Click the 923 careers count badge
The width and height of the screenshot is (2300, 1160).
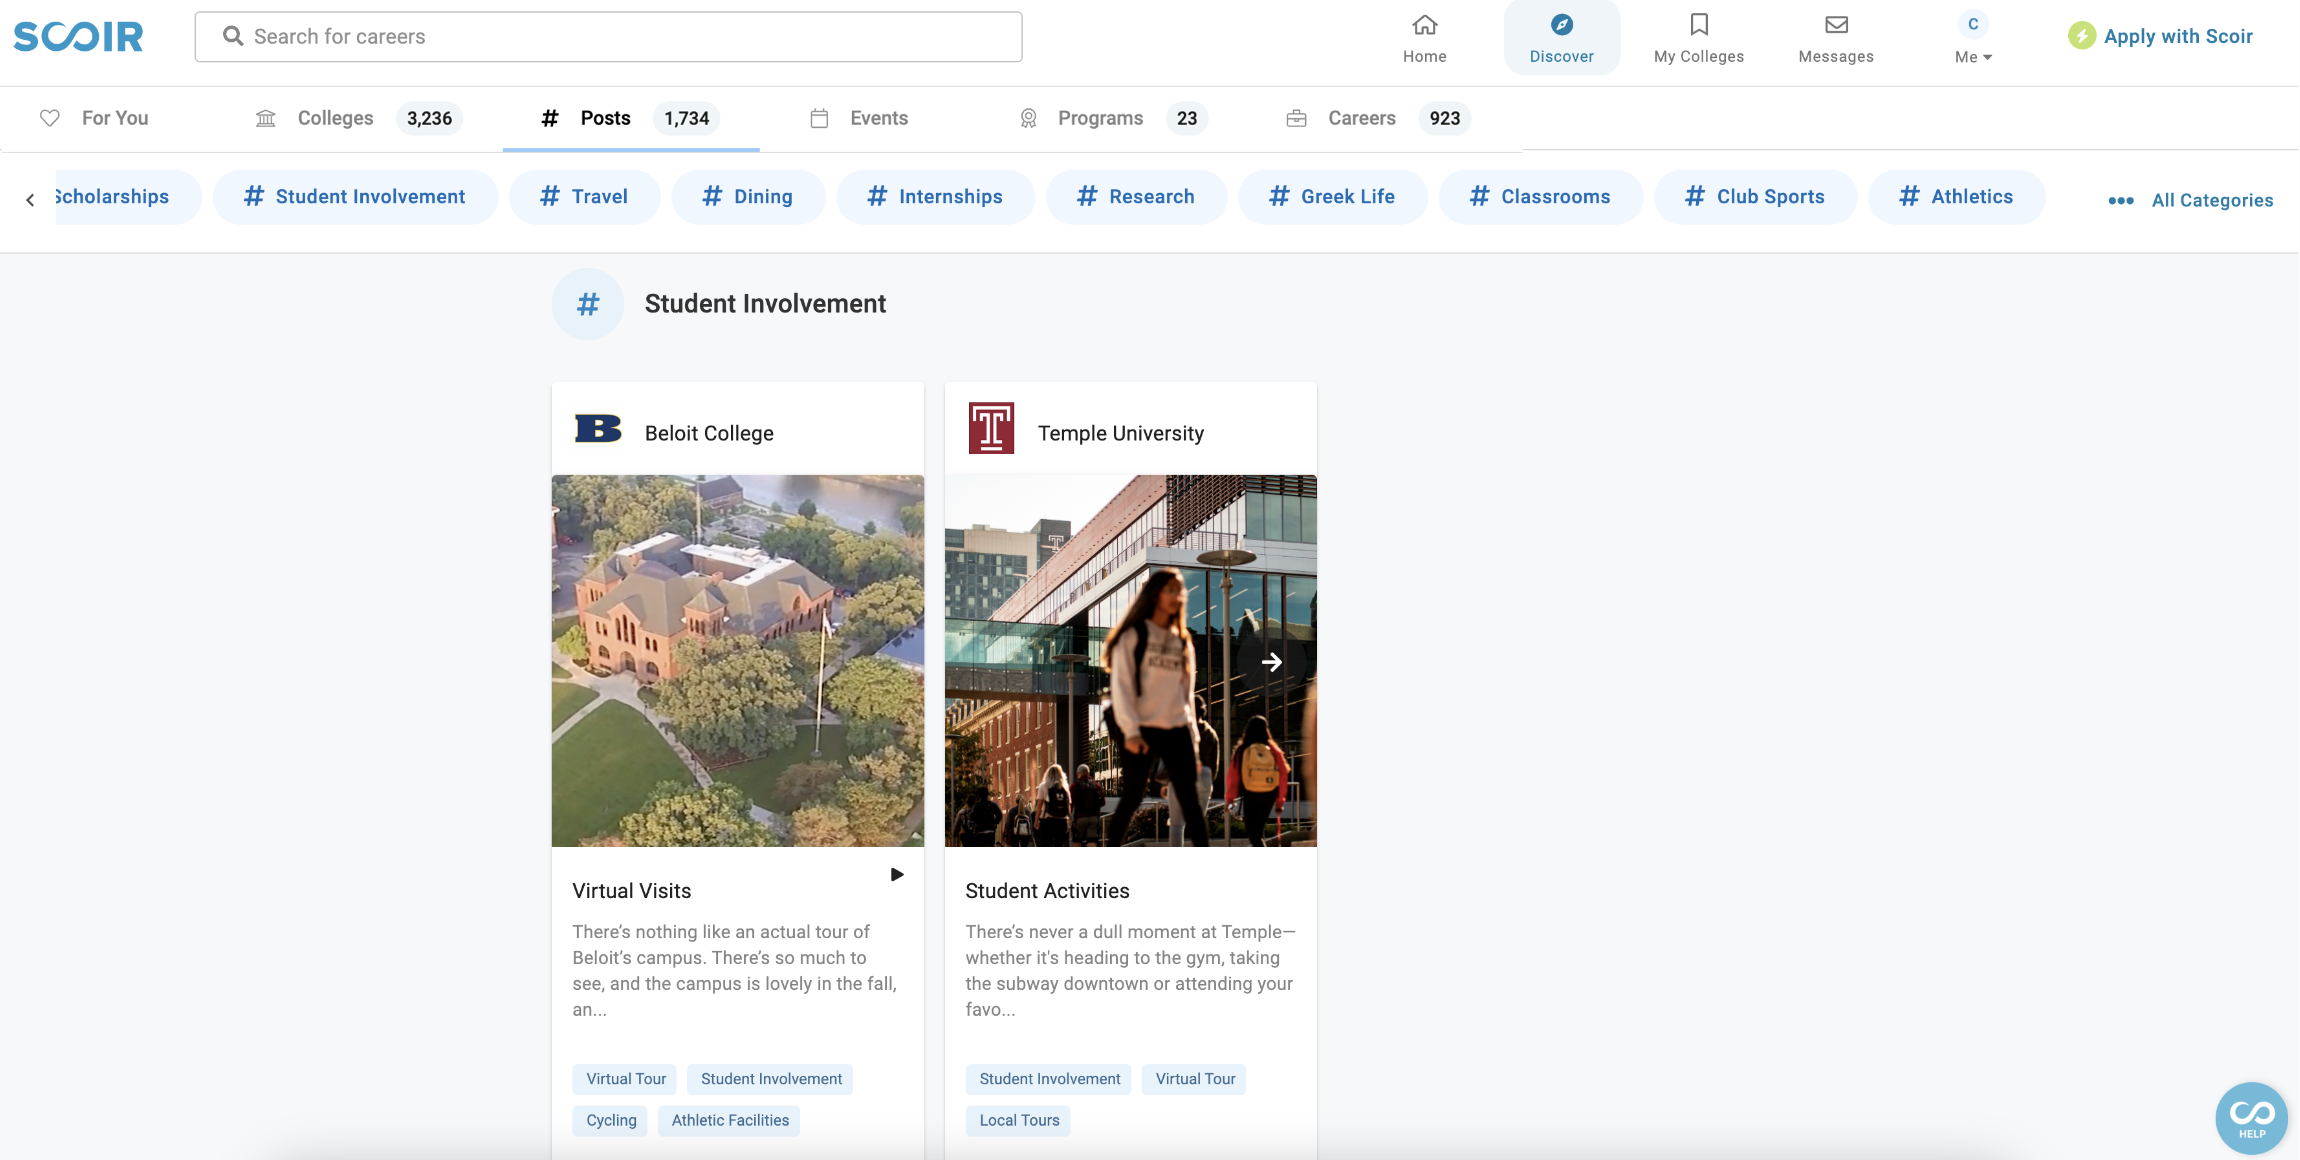pyautogui.click(x=1444, y=118)
